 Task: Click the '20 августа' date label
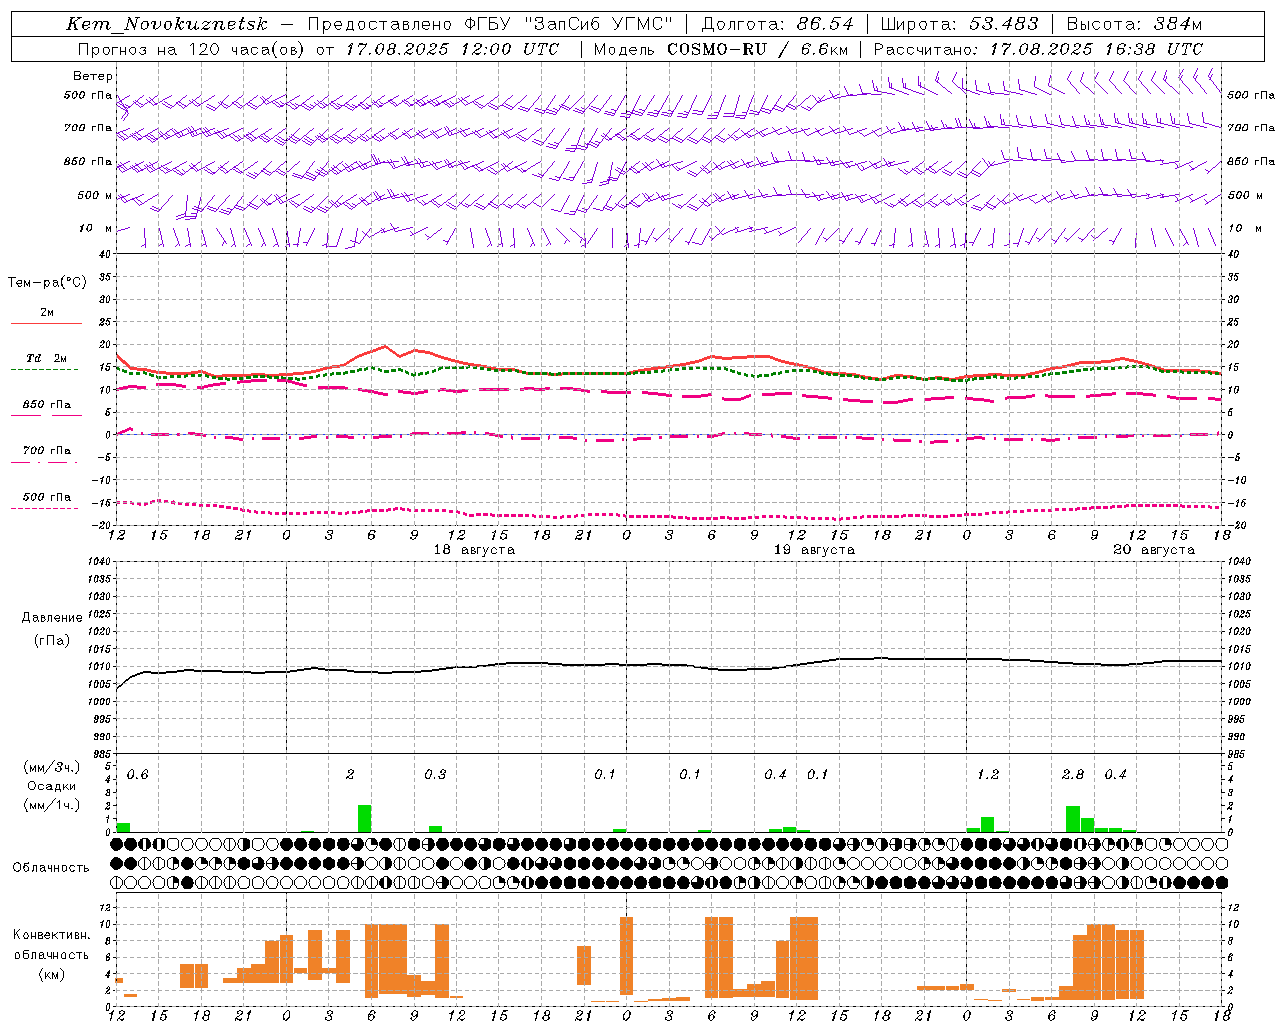click(1154, 550)
